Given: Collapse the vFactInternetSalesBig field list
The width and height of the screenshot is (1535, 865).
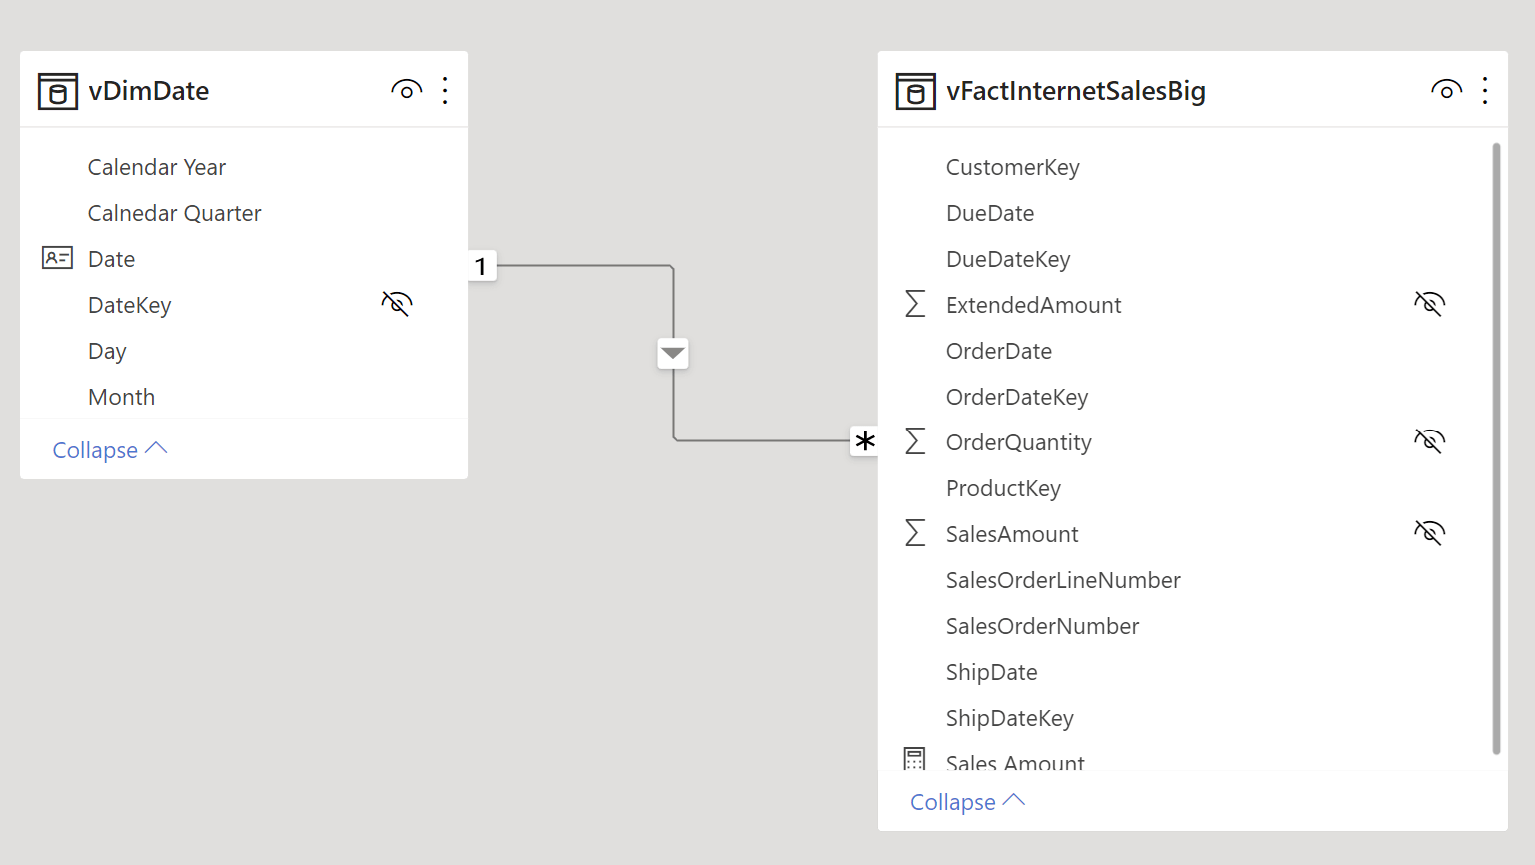Looking at the screenshot, I should pos(966,801).
